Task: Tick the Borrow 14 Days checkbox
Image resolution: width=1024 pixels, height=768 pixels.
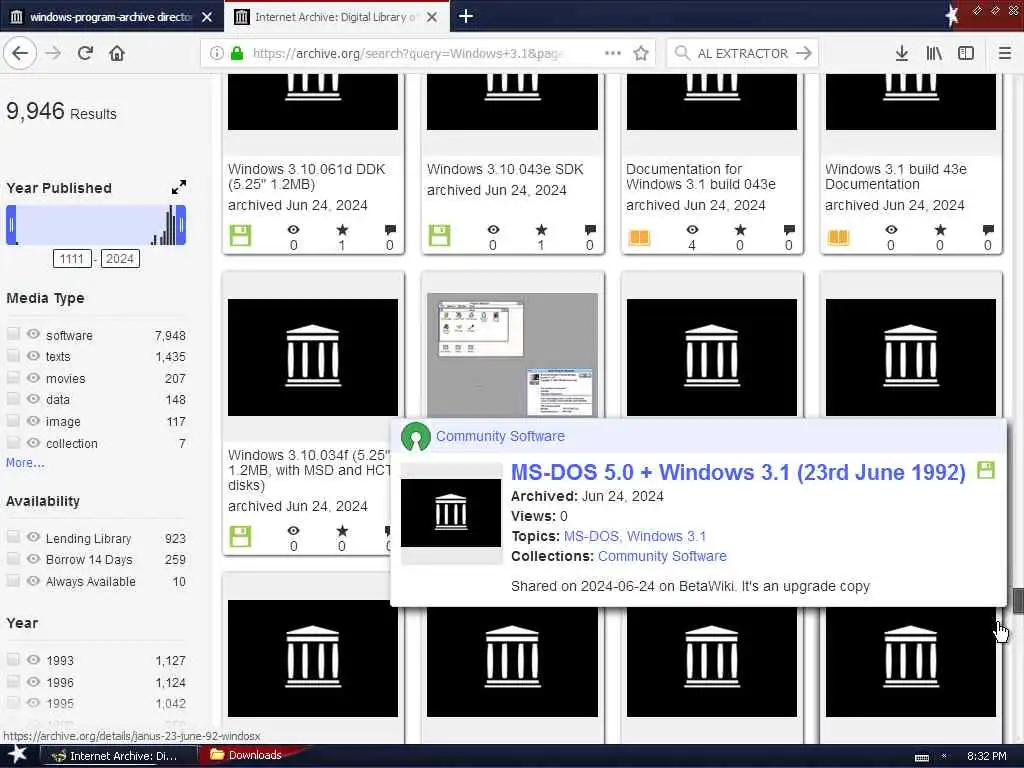Action: (13, 558)
